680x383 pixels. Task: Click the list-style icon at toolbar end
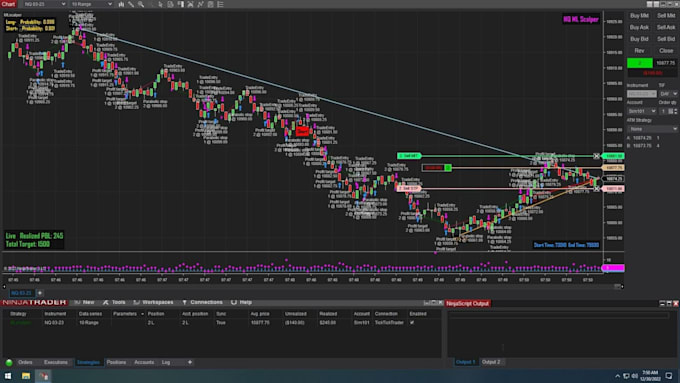pyautogui.click(x=220, y=4)
